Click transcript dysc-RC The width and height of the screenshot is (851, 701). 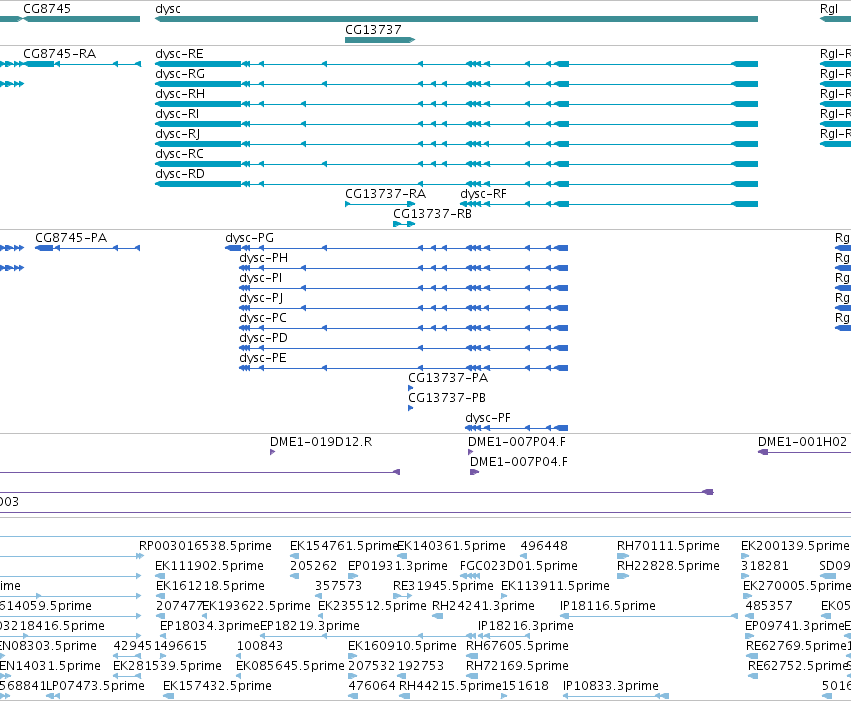pos(456,164)
